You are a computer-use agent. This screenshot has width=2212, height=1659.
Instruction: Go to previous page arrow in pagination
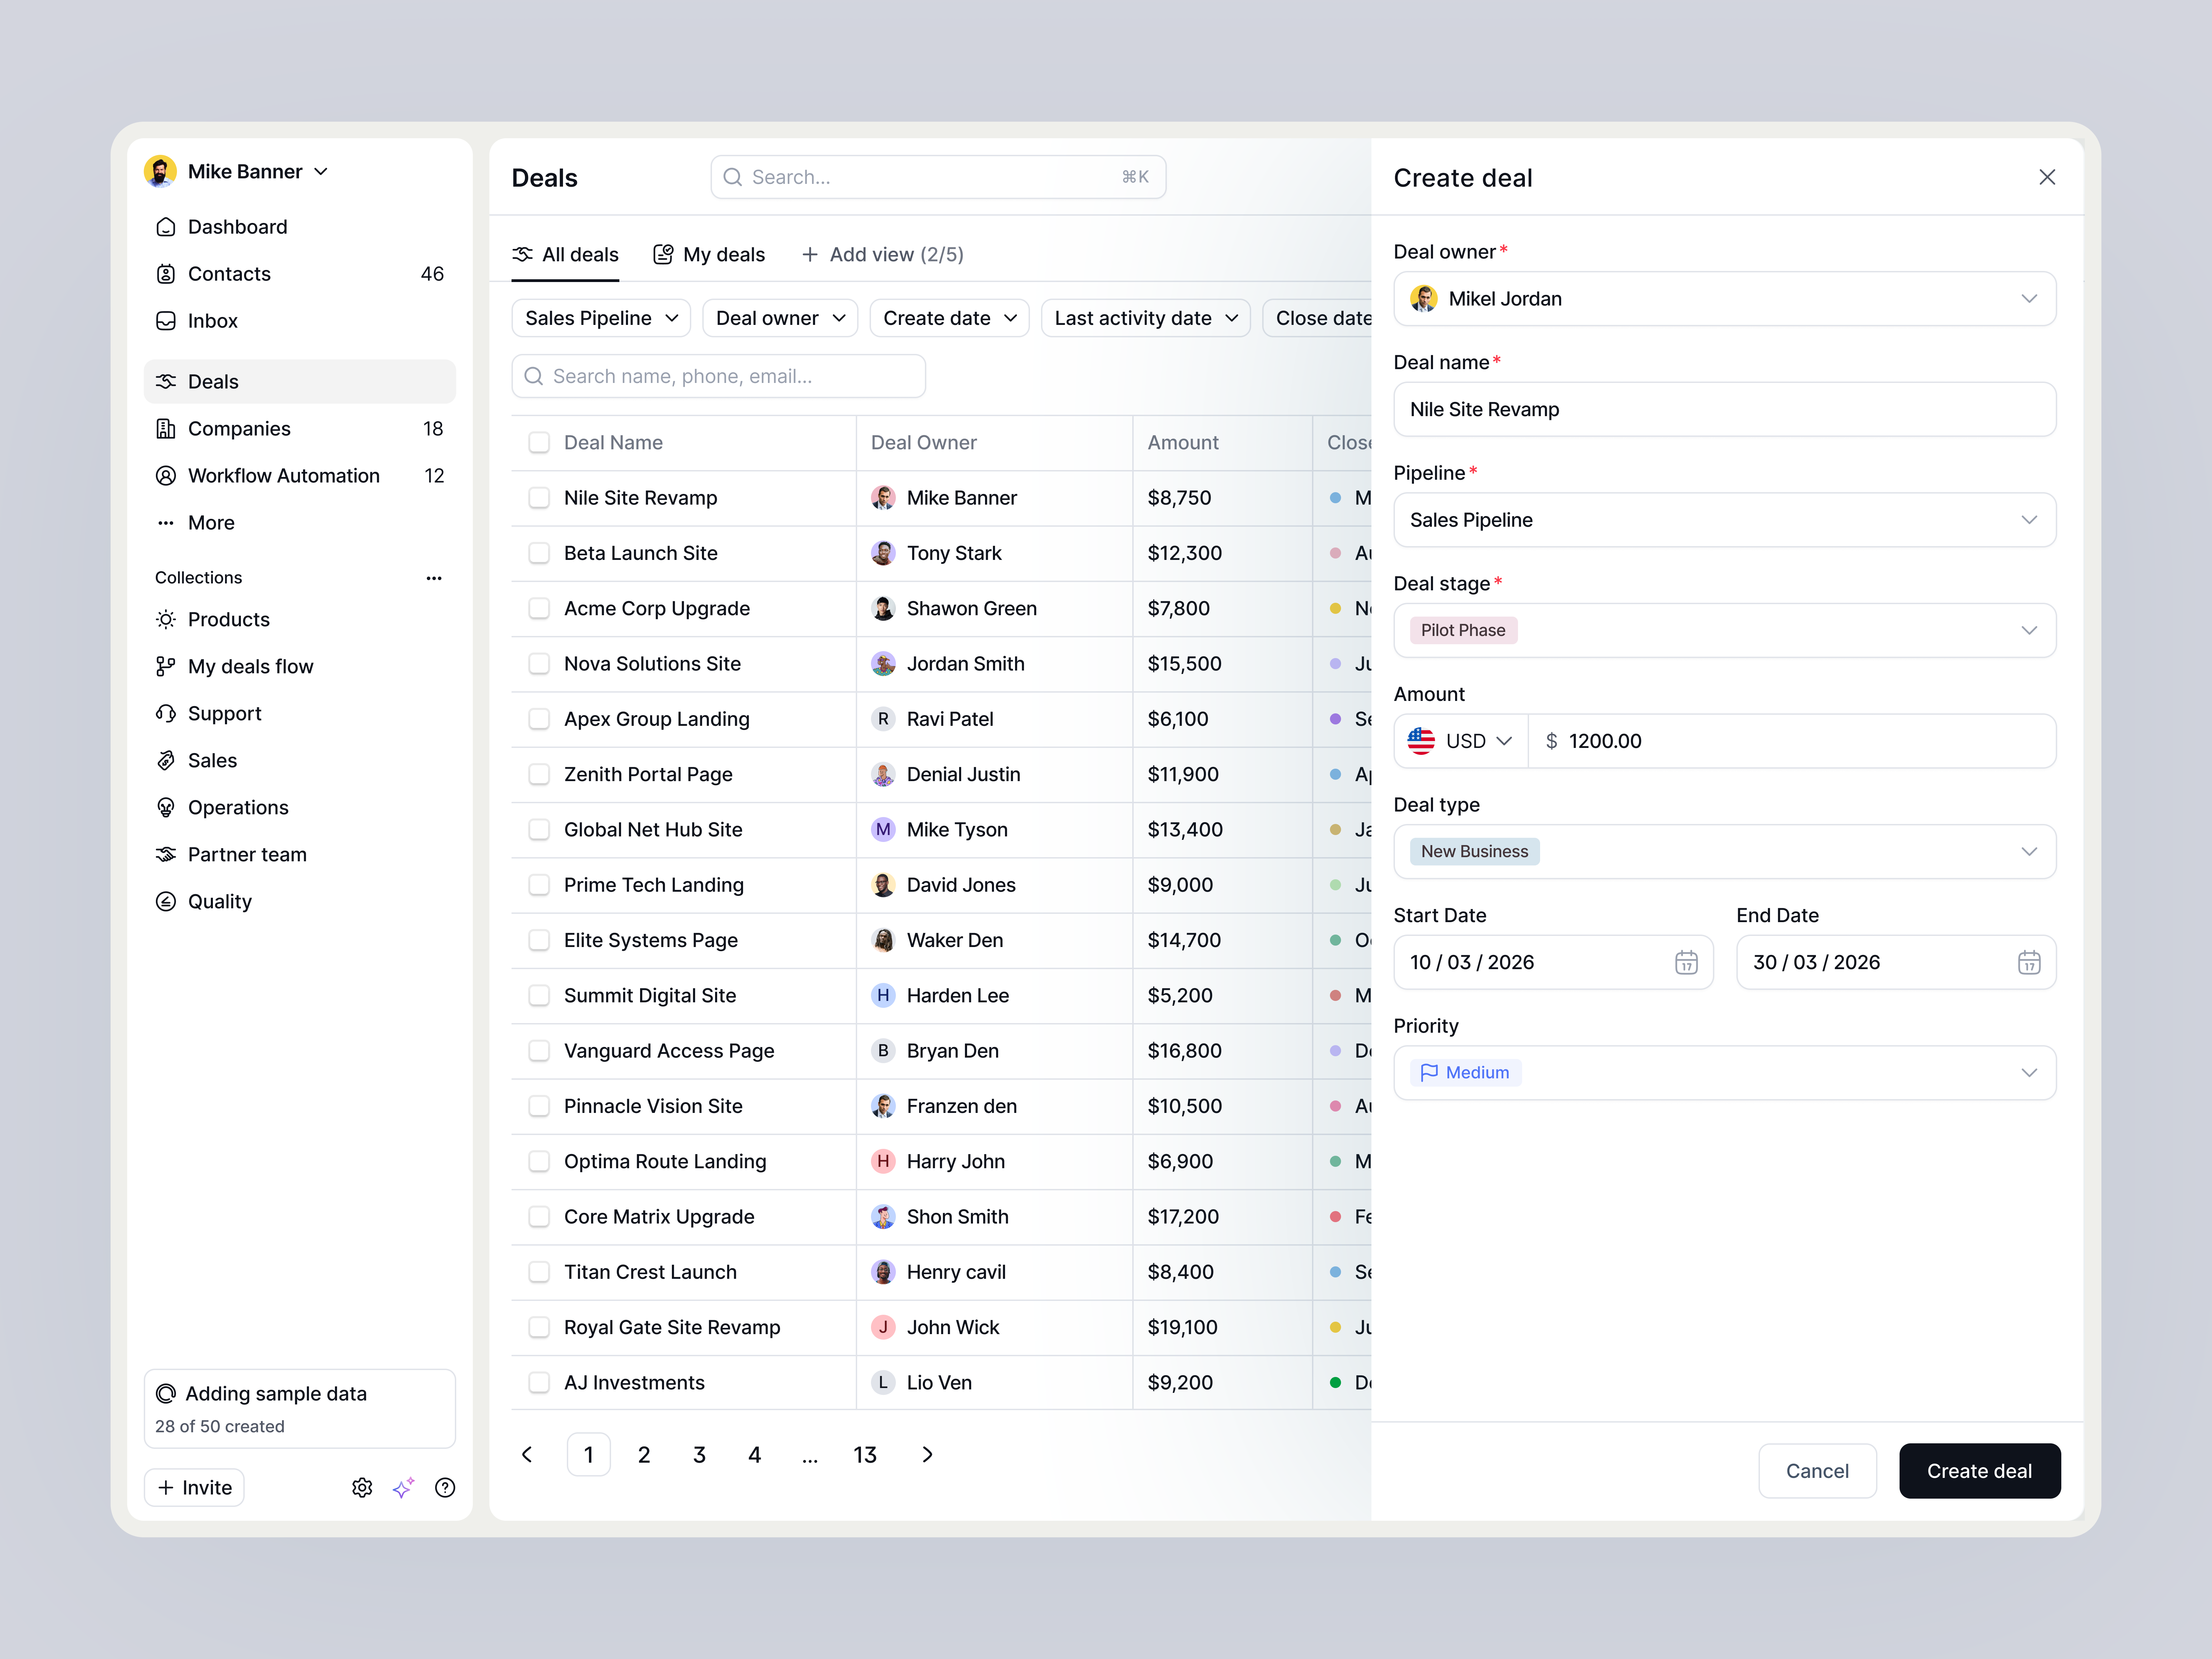(x=527, y=1455)
